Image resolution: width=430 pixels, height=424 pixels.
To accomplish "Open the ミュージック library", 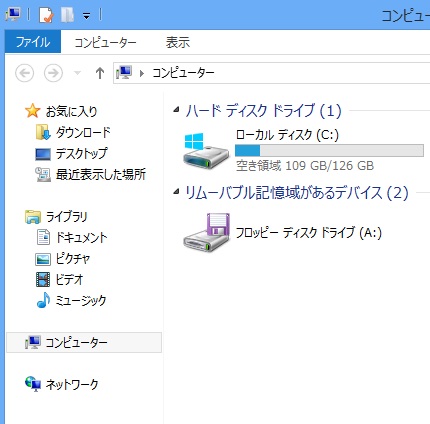I will point(81,300).
